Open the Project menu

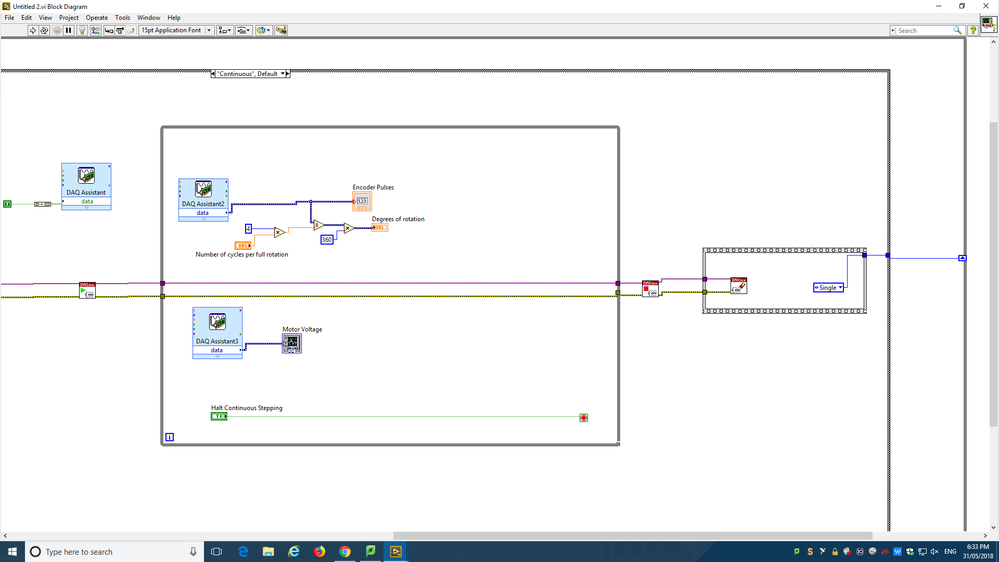pos(69,18)
